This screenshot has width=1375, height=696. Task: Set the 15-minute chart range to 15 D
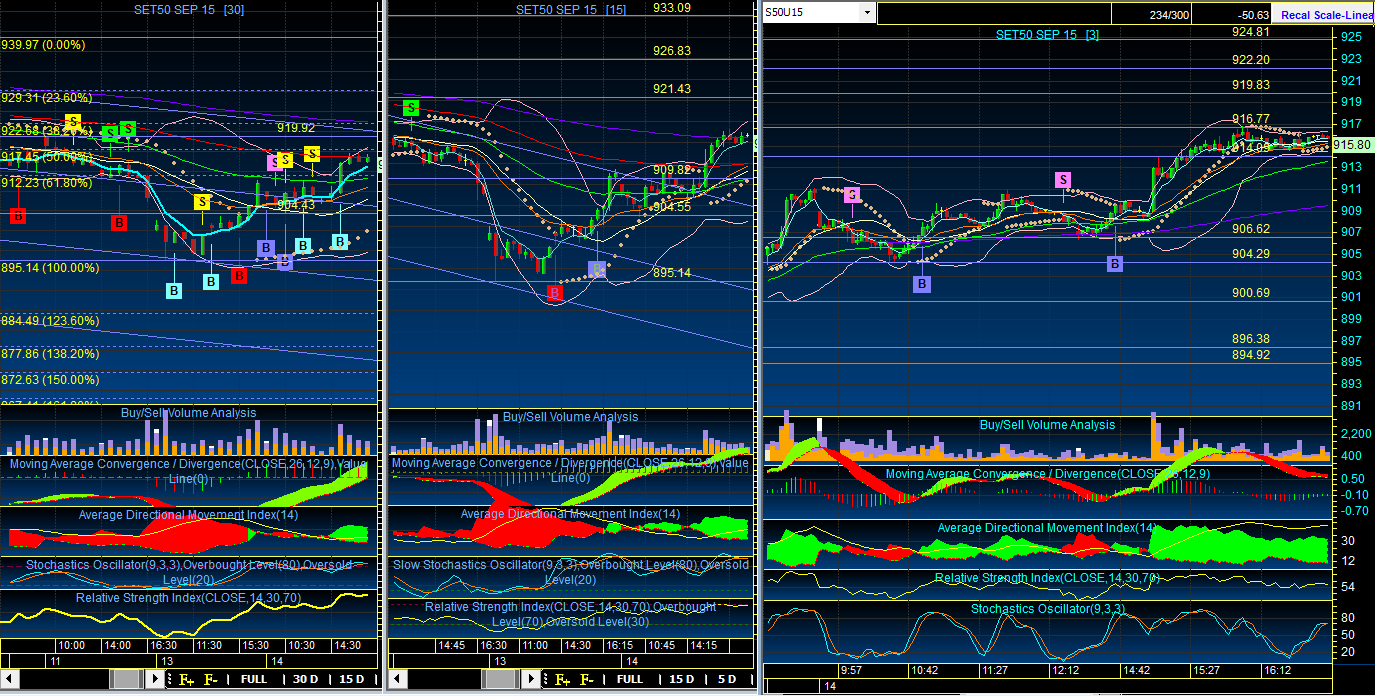click(x=681, y=679)
